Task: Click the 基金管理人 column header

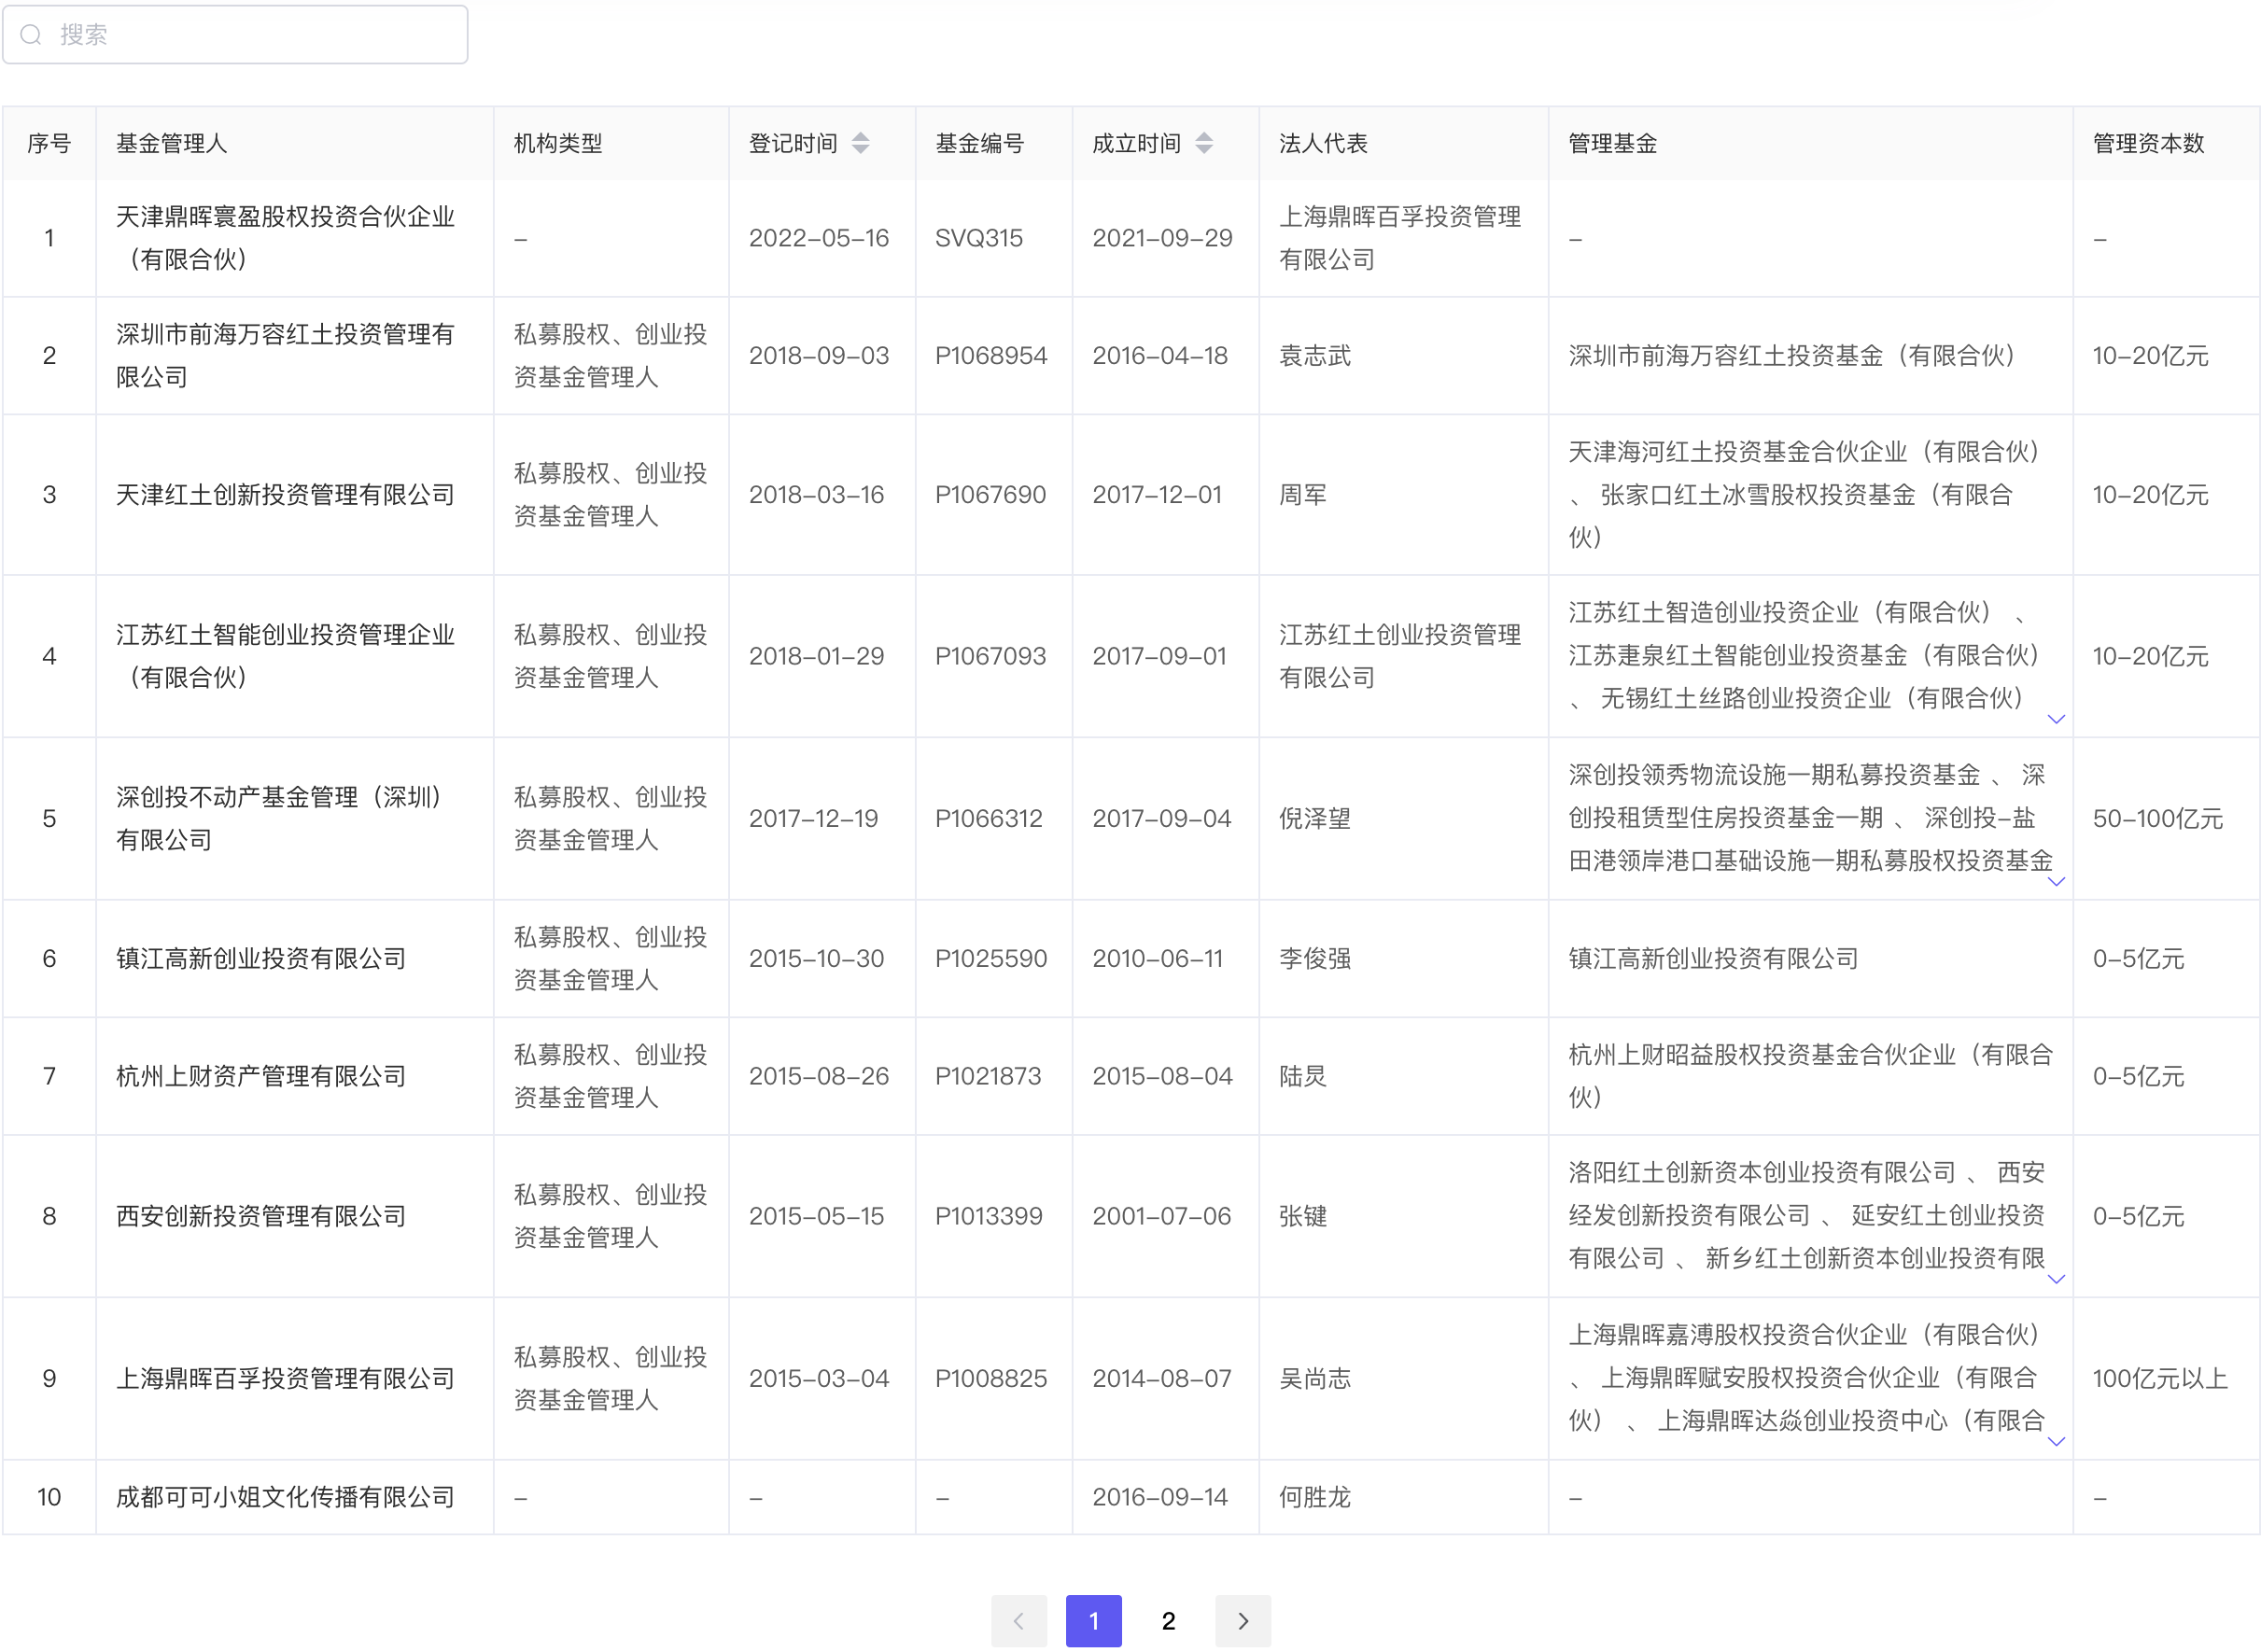Action: pyautogui.click(x=171, y=143)
